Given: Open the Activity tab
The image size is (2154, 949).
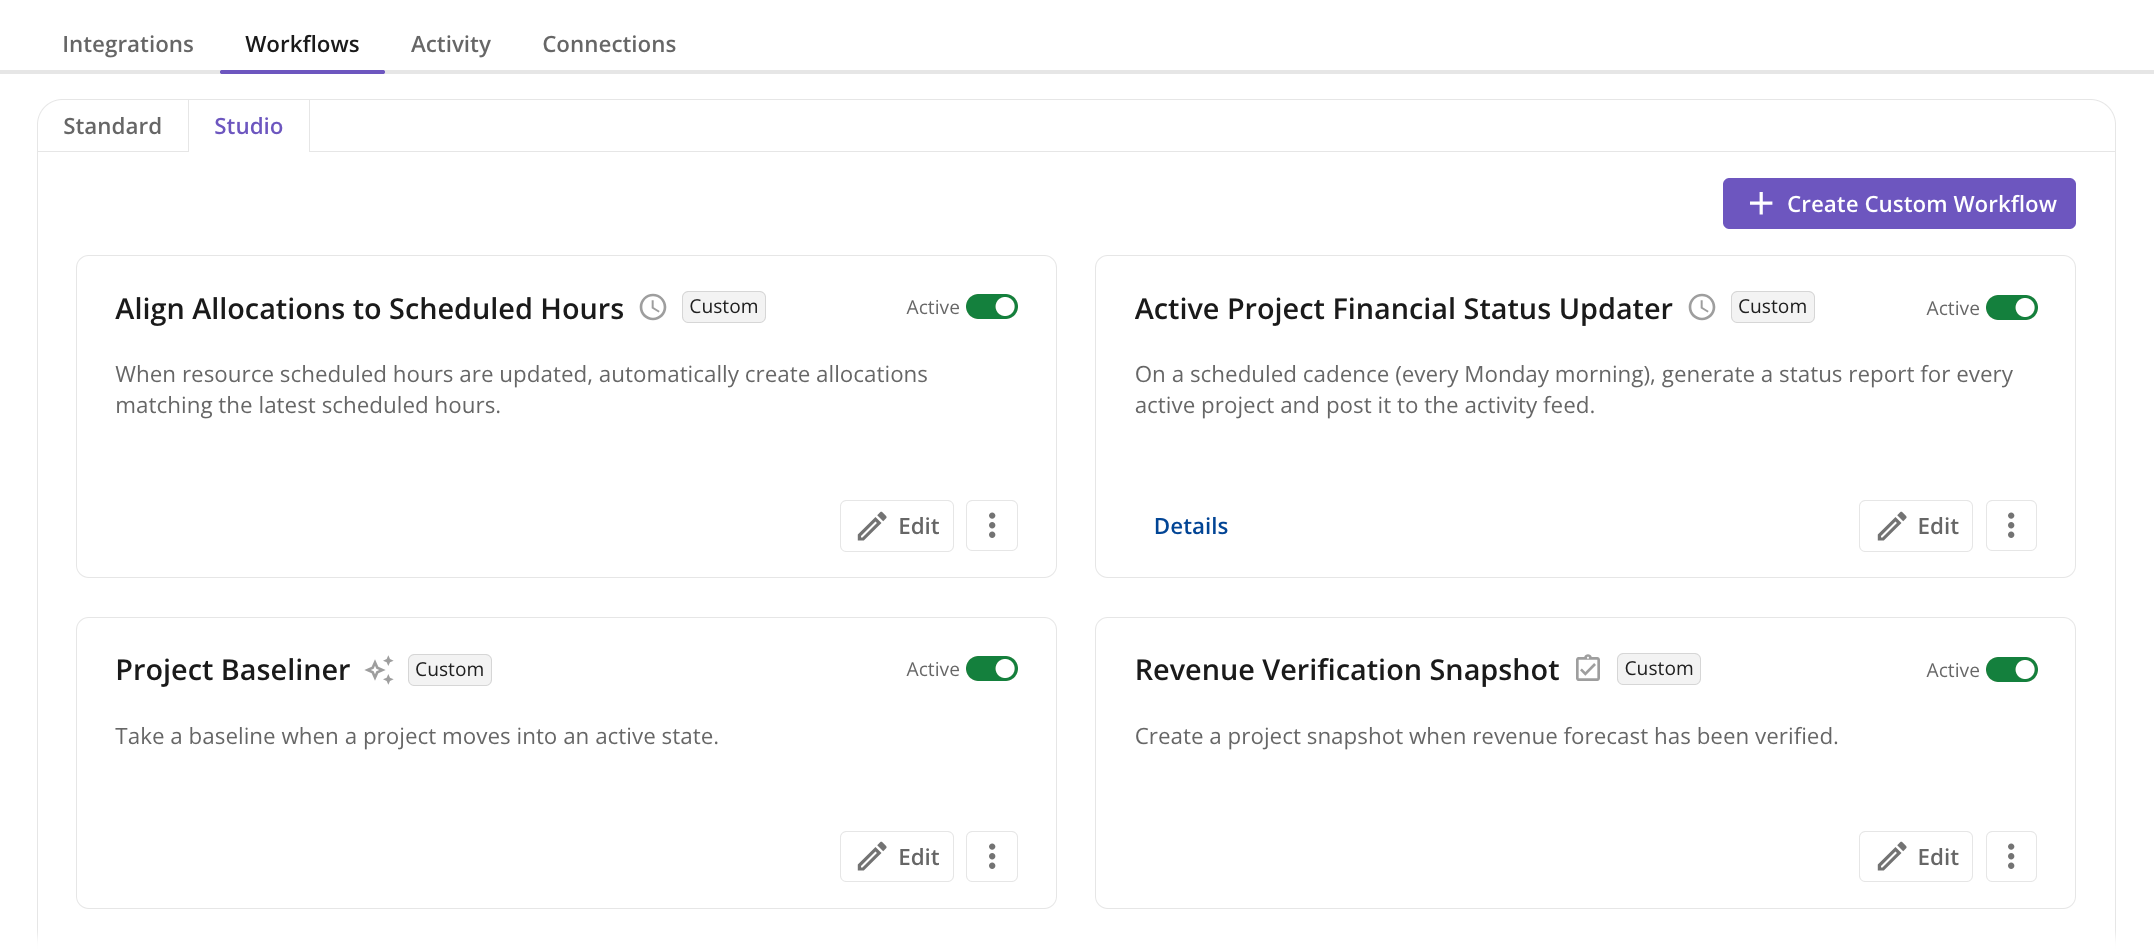Looking at the screenshot, I should [451, 44].
